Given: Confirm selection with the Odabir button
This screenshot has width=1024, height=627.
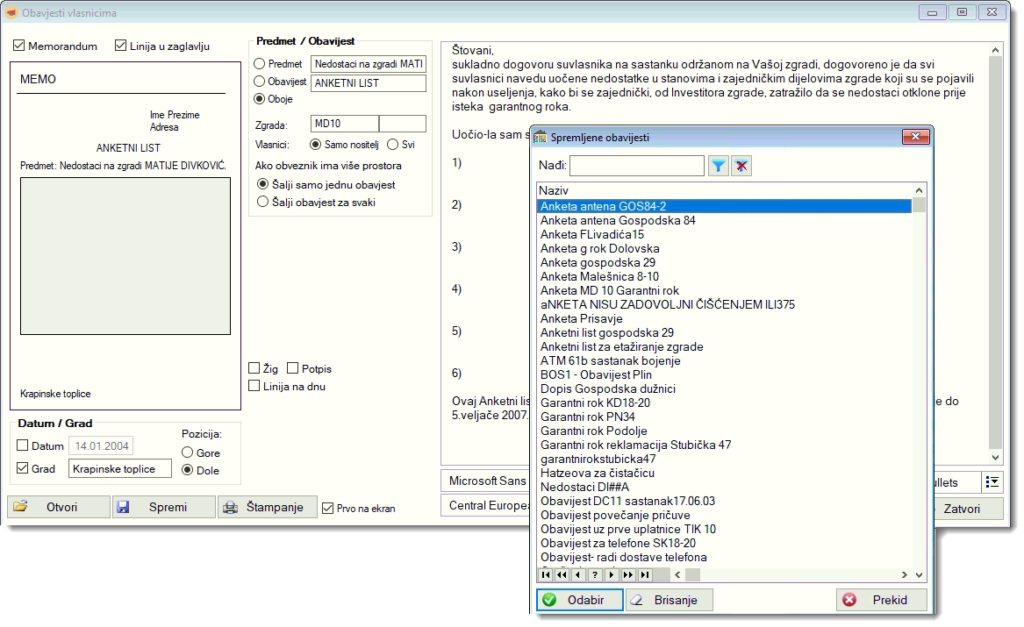Looking at the screenshot, I should pyautogui.click(x=580, y=600).
